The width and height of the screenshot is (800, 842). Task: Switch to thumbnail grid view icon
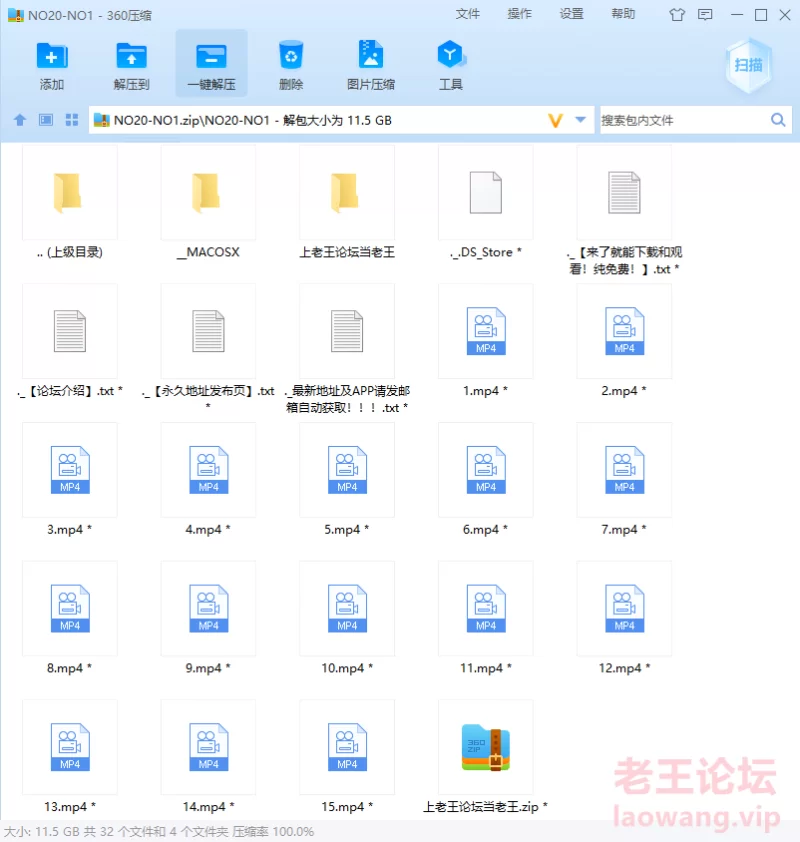coord(72,120)
